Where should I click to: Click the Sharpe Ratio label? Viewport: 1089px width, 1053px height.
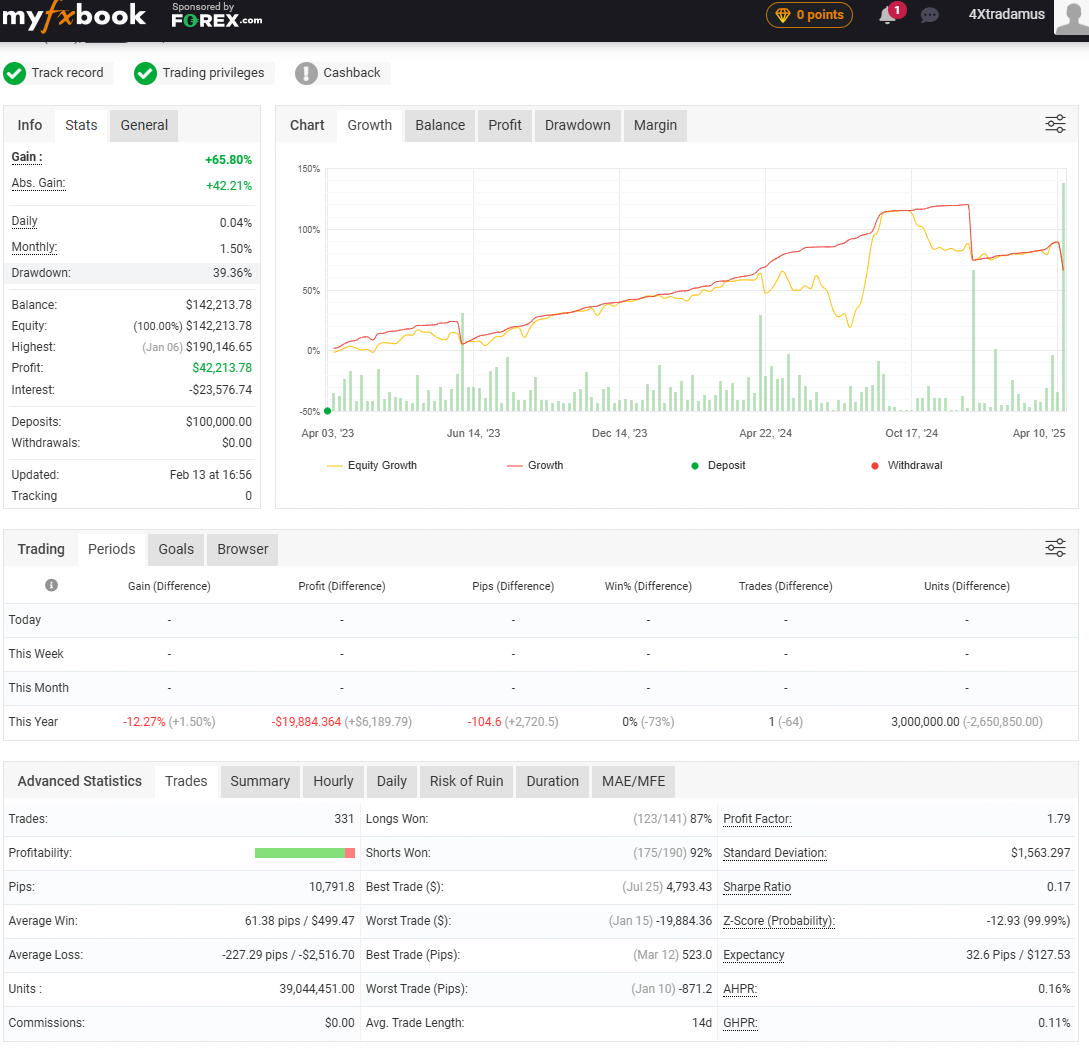point(757,887)
